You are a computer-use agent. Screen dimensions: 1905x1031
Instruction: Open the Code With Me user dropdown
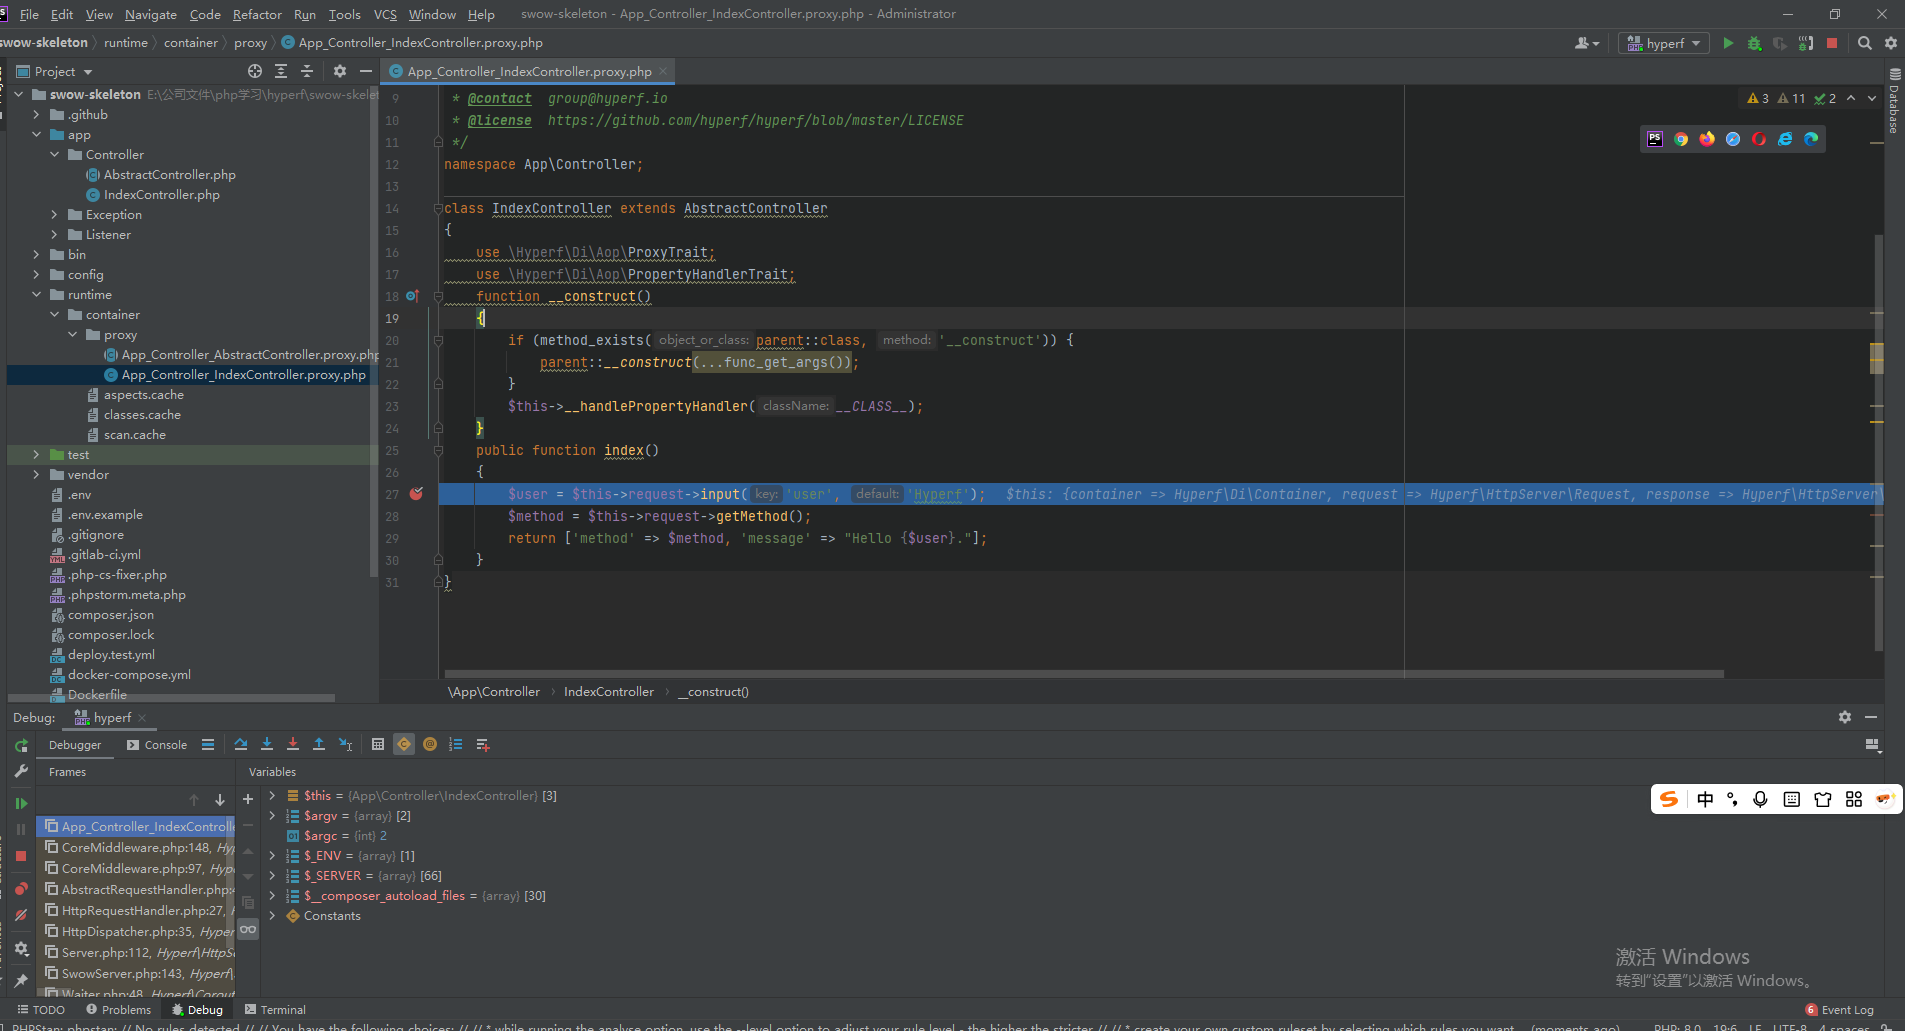[x=1587, y=43]
